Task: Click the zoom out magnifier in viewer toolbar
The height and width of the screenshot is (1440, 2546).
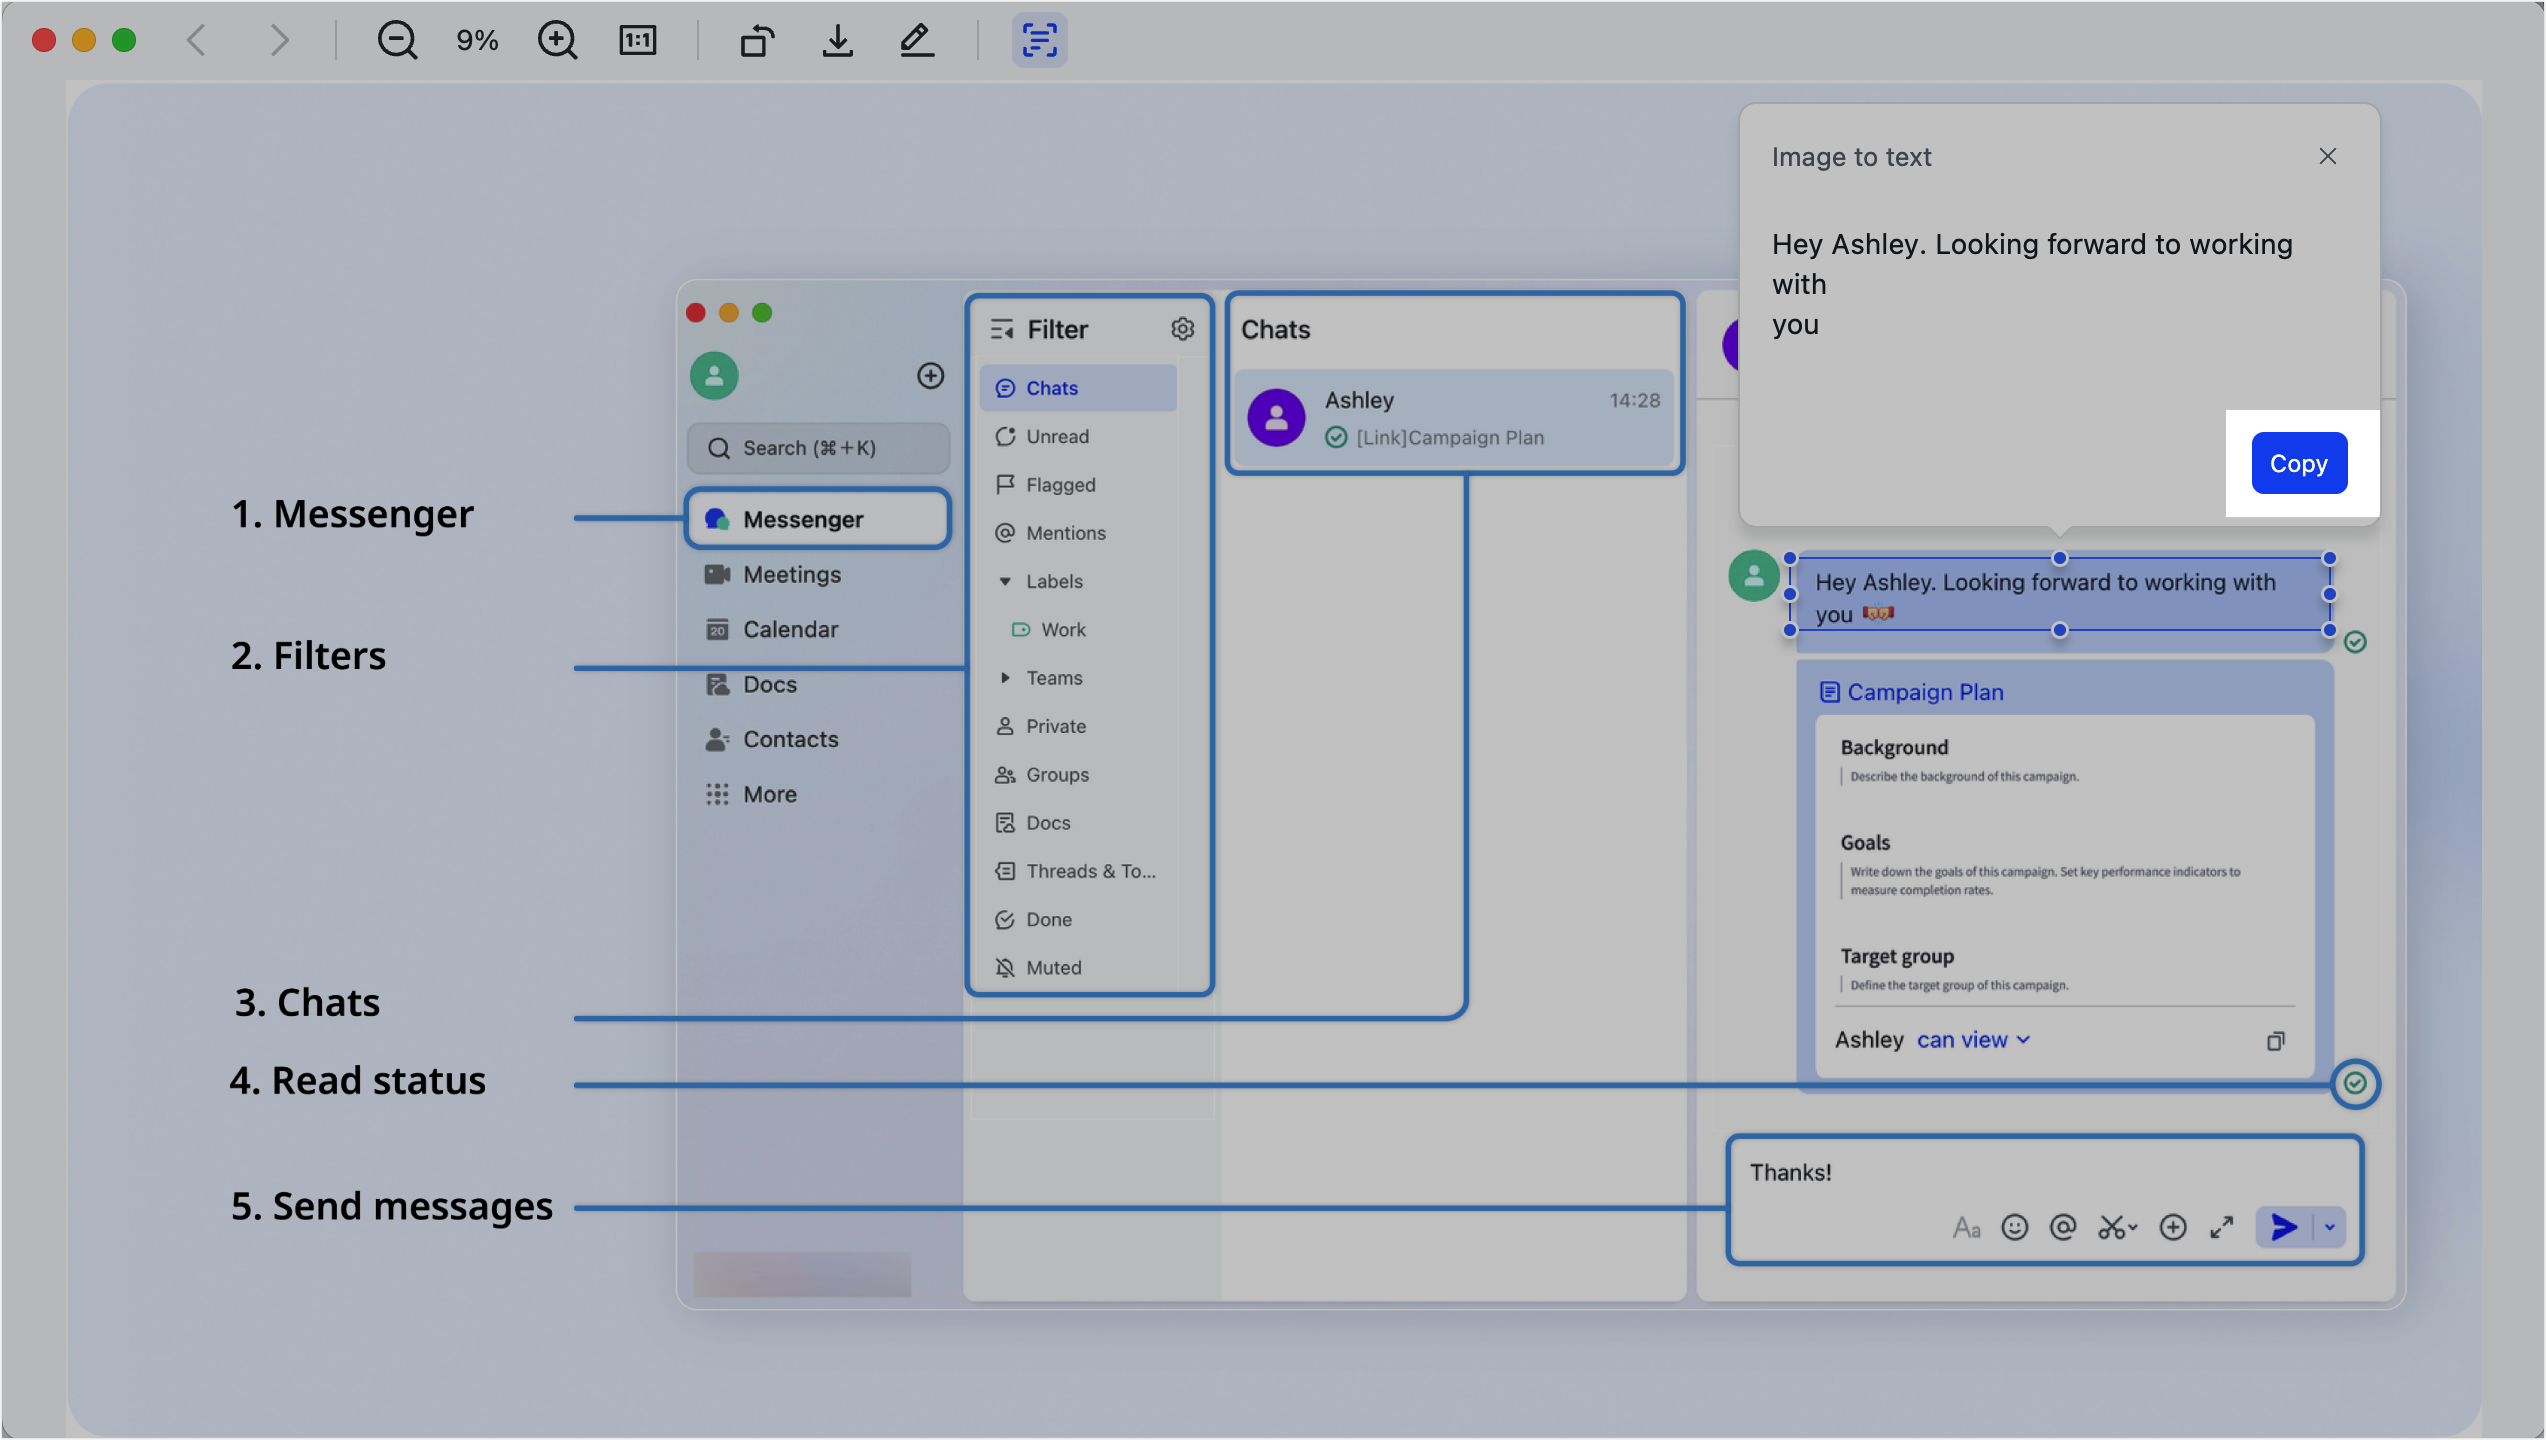Action: click(397, 40)
